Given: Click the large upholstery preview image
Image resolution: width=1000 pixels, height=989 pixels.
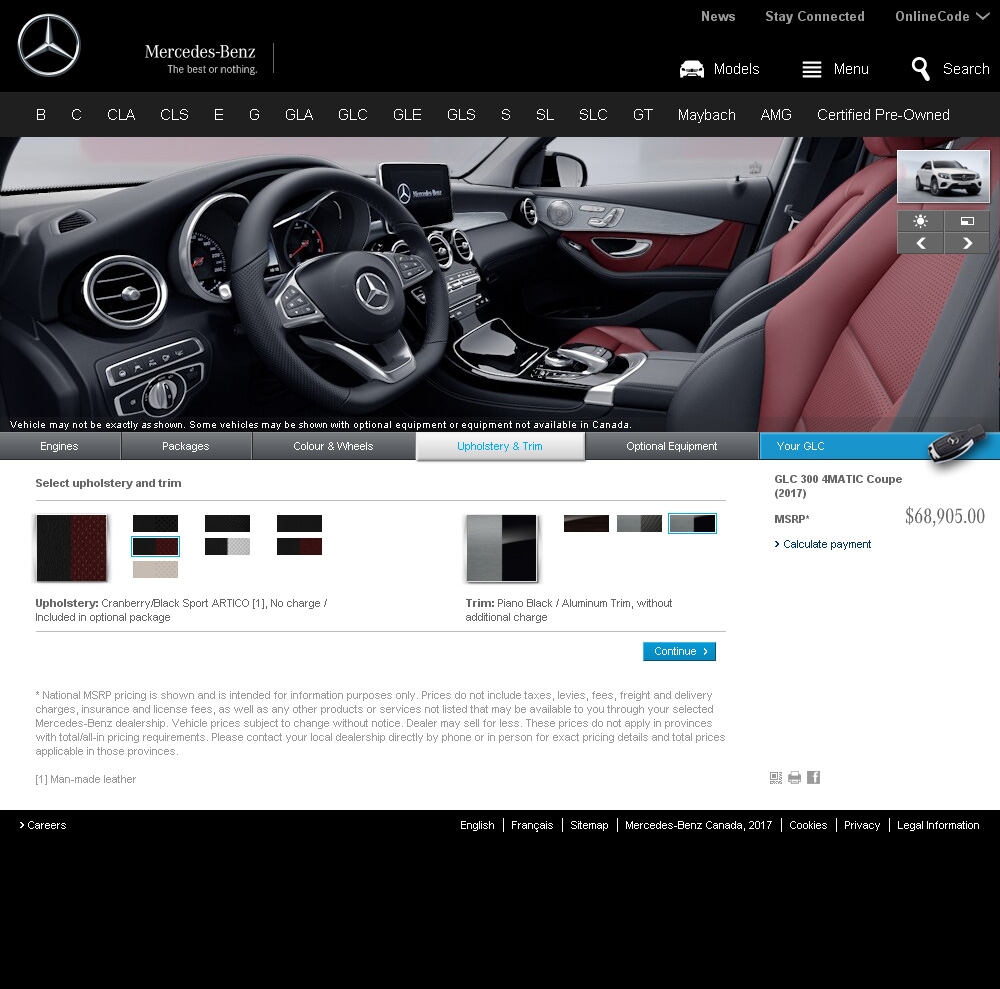Looking at the screenshot, I should (71, 548).
